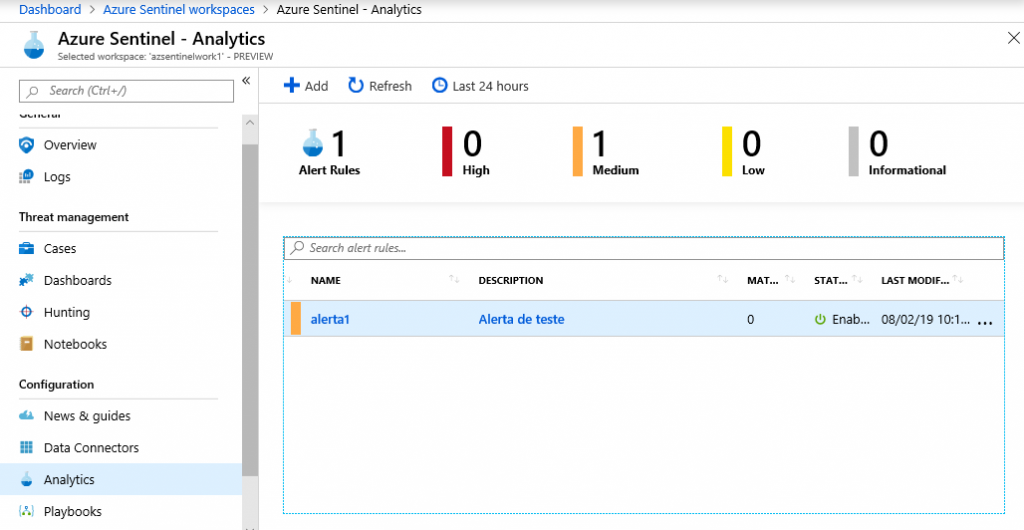This screenshot has width=1024, height=530.
Task: Click the Search alert rules field
Action: tap(644, 248)
